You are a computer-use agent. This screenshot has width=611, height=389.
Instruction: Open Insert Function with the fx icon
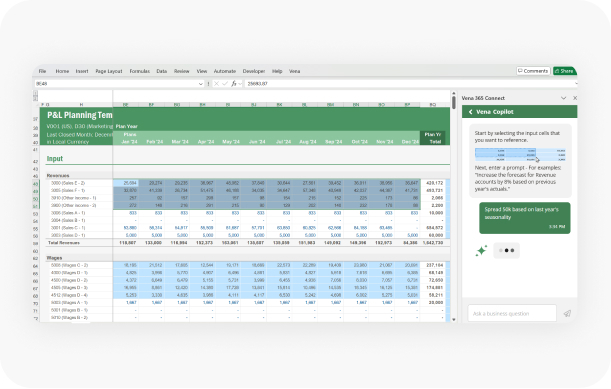234,84
